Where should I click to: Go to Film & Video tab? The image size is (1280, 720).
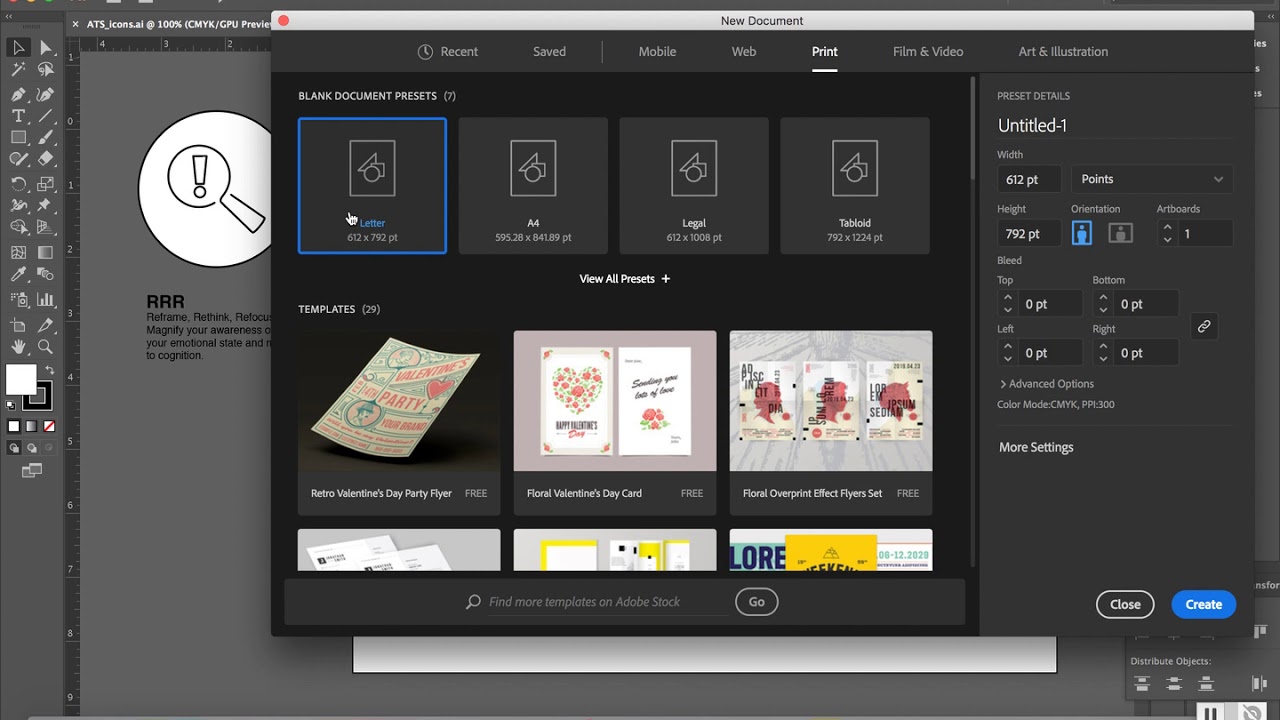pyautogui.click(x=928, y=52)
